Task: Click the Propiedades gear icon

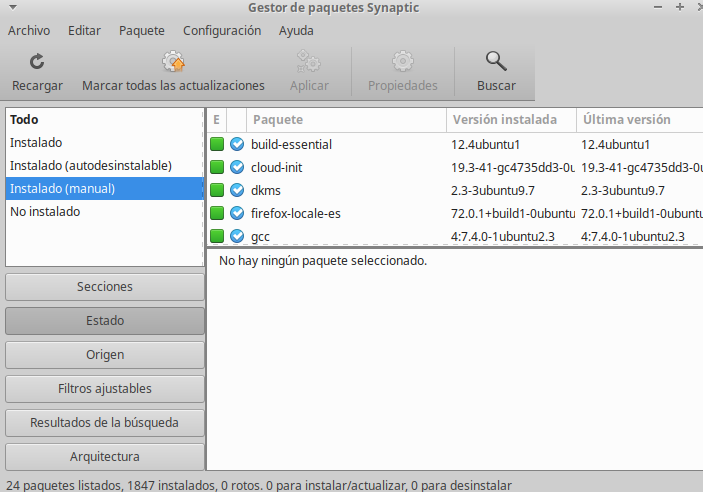Action: click(403, 61)
